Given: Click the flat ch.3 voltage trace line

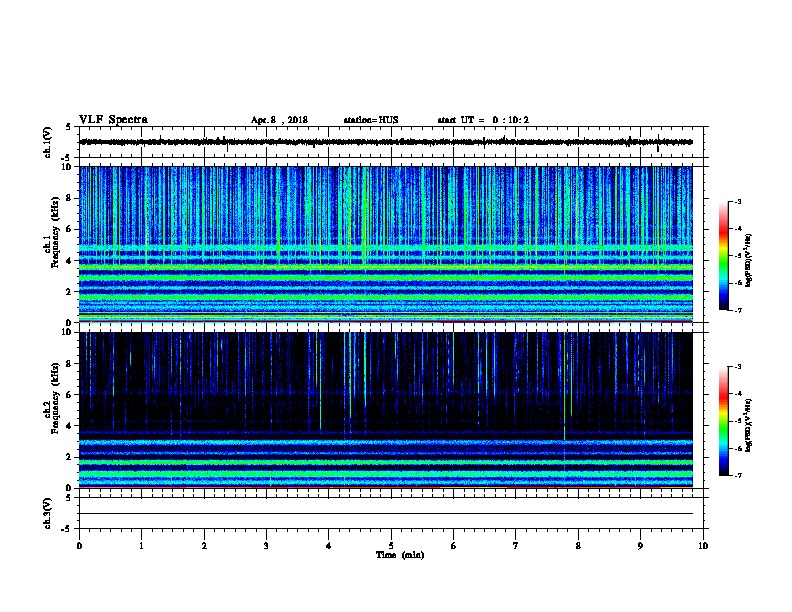Looking at the screenshot, I should [x=386, y=514].
